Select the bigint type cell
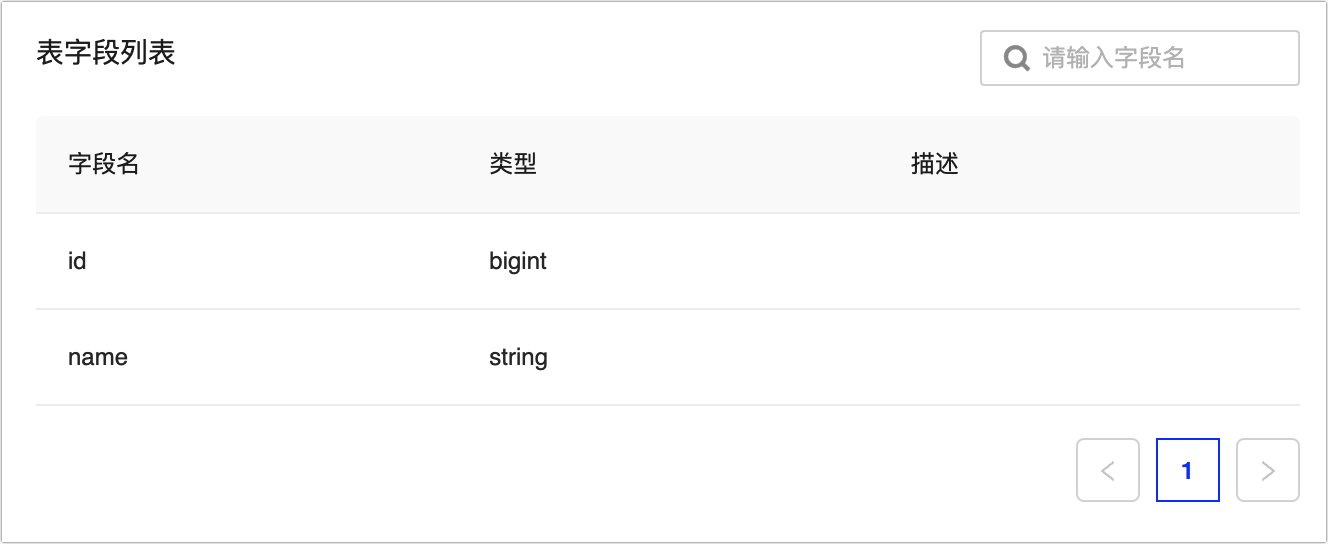Viewport: 1328px width, 544px height. pos(518,261)
